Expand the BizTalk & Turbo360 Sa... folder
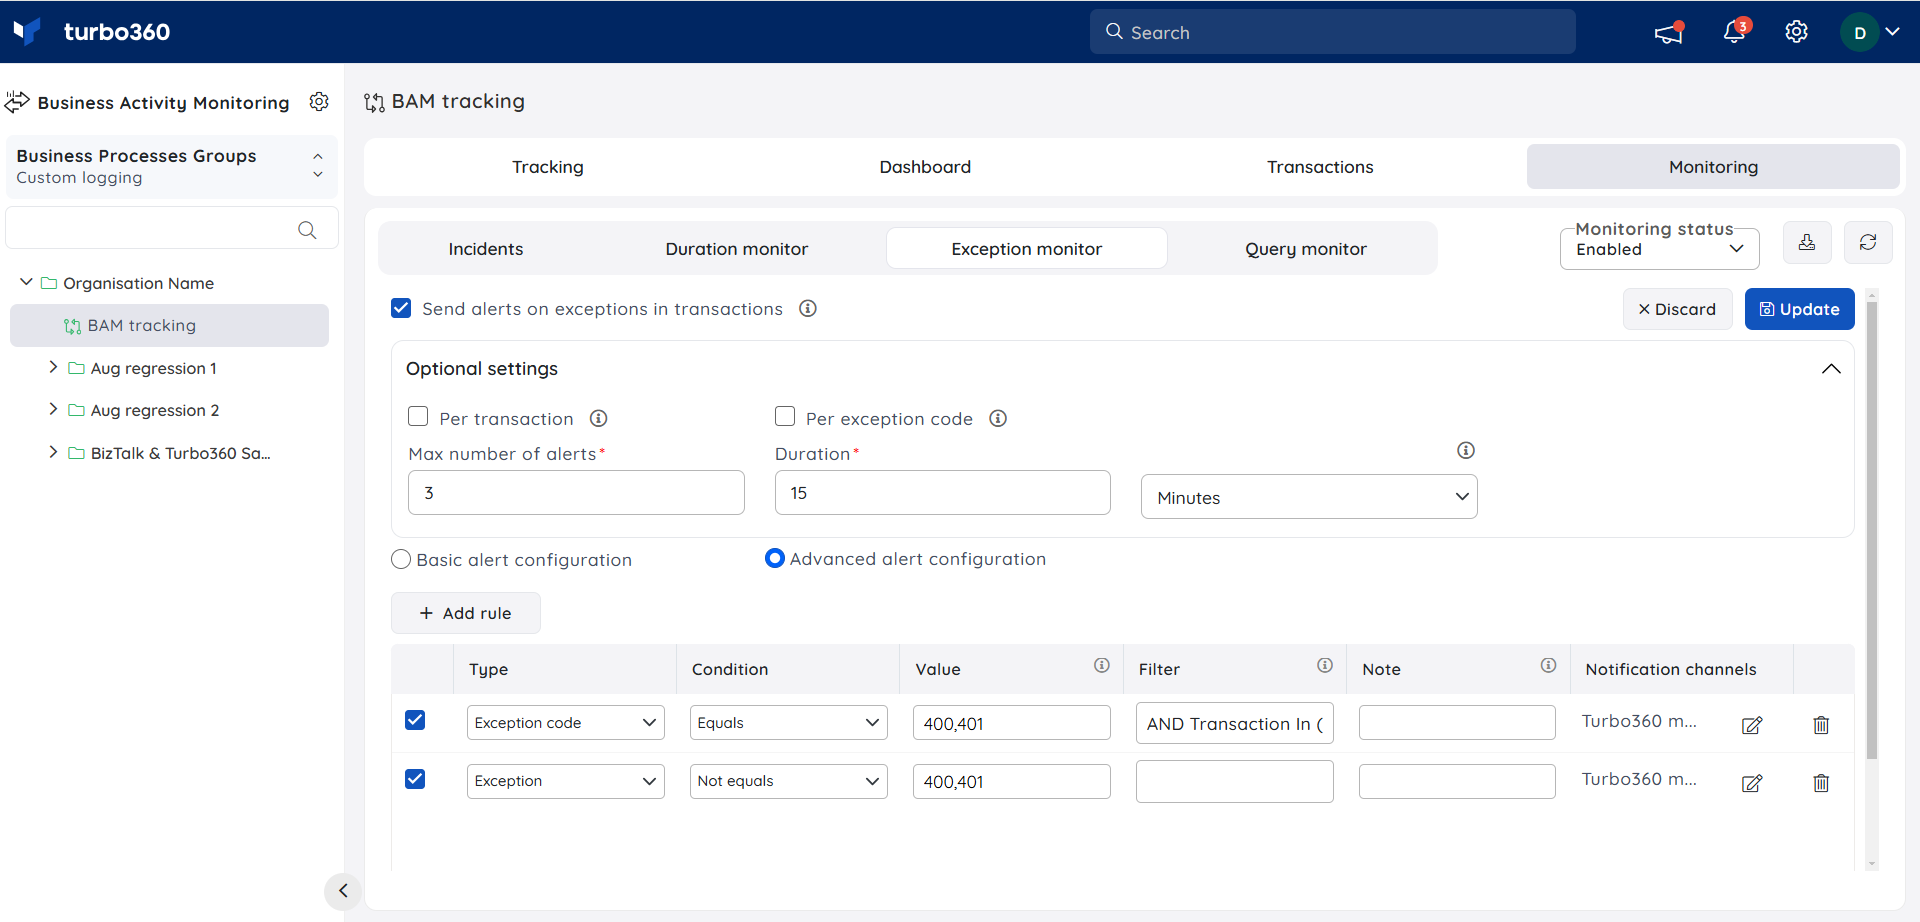This screenshot has width=1920, height=922. pos(53,453)
